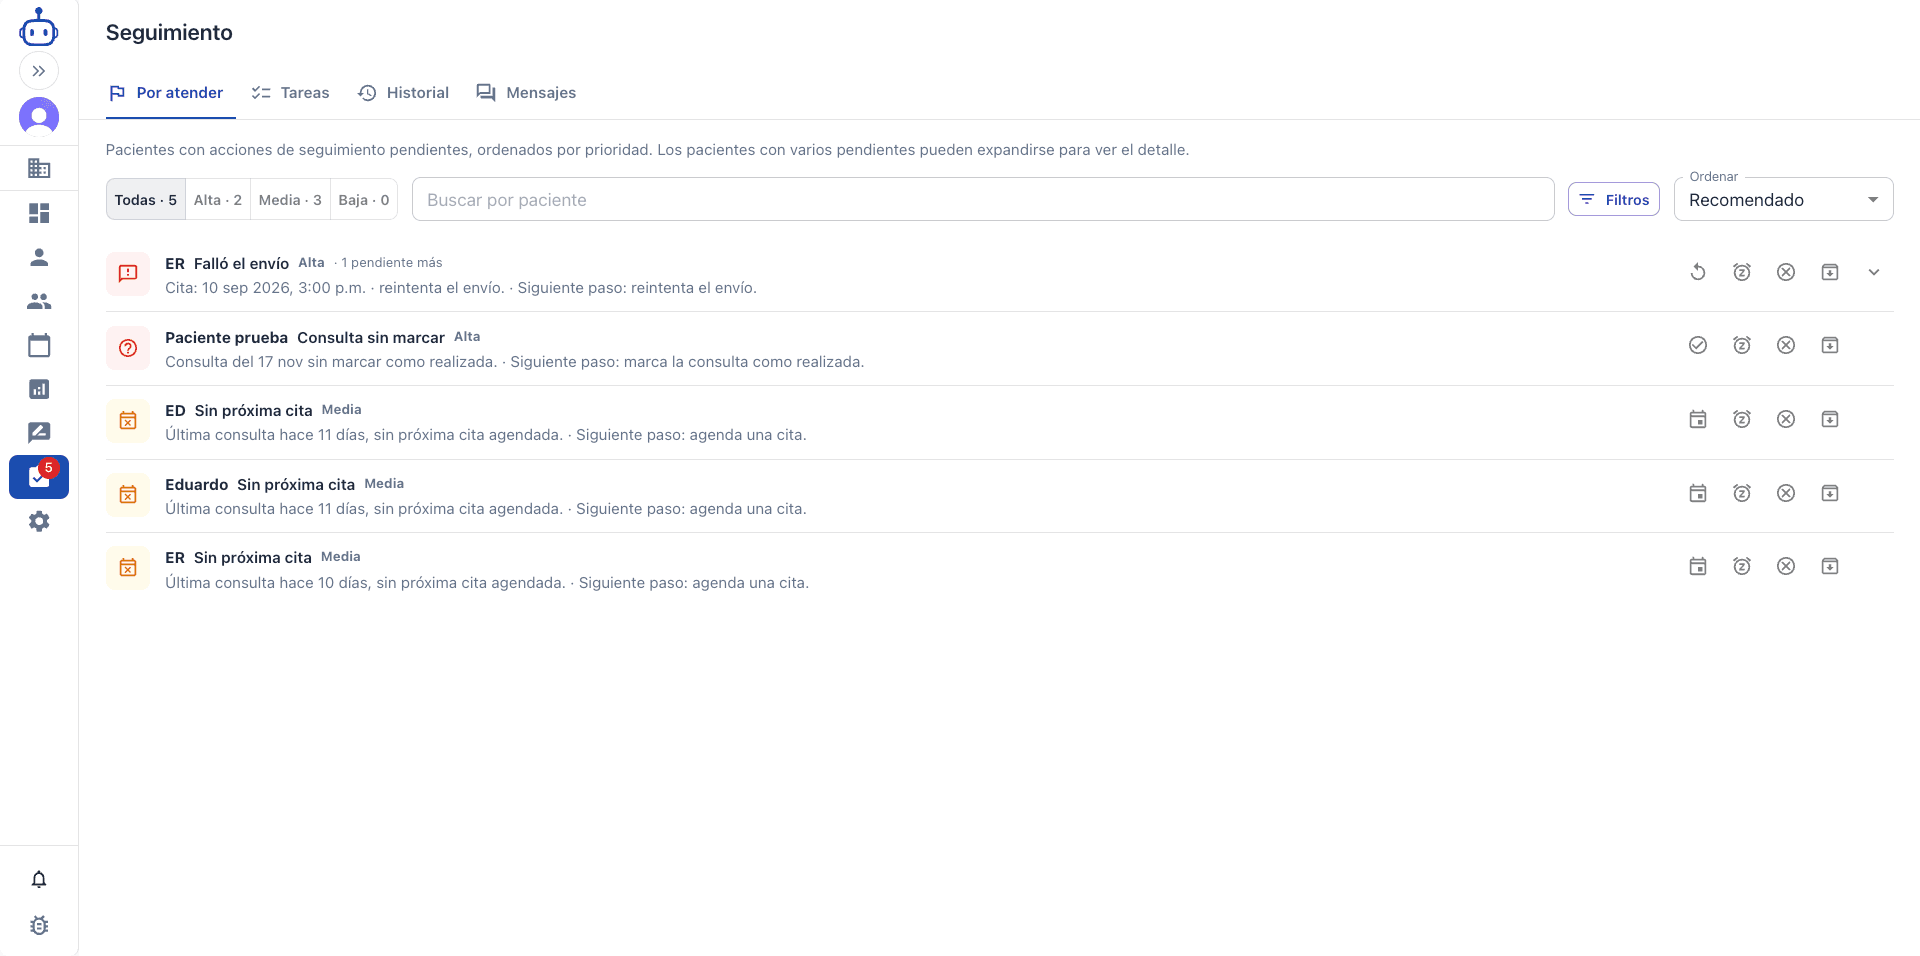Open the notifications bell icon
1920x956 pixels.
(39, 879)
